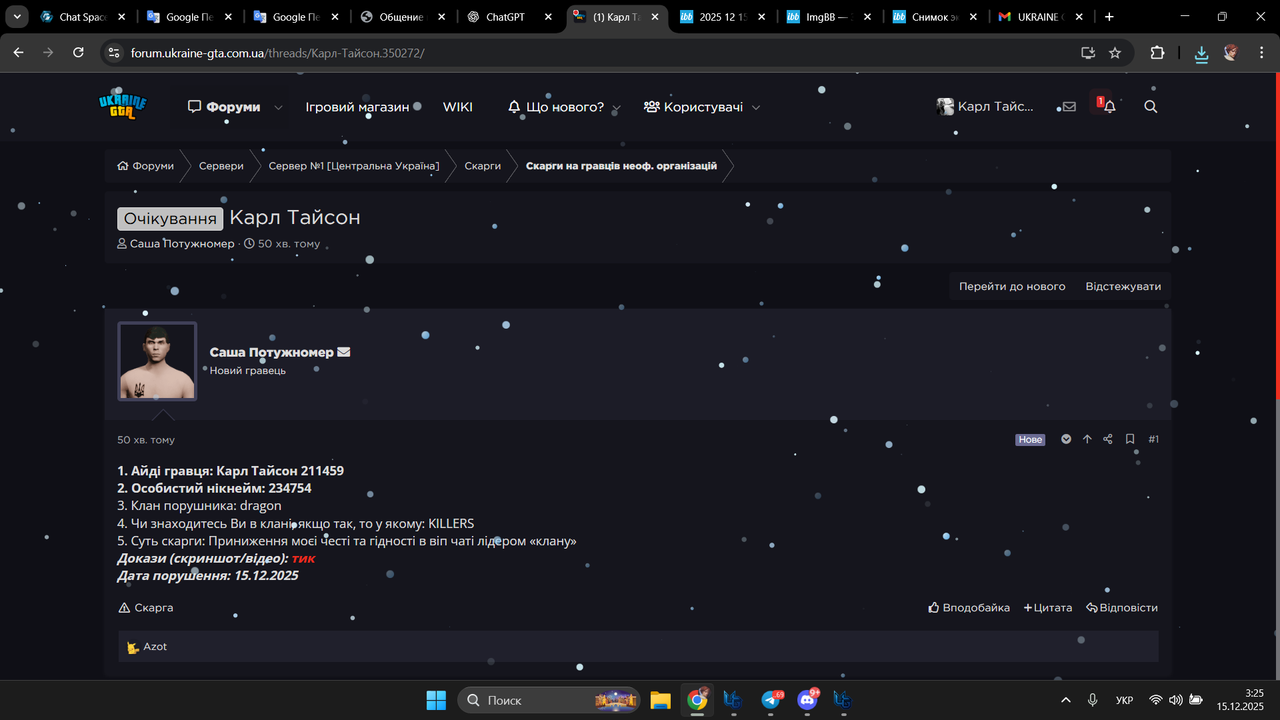The width and height of the screenshot is (1280, 720).
Task: Click thread start time 50 хв. тому
Action: [x=289, y=244]
